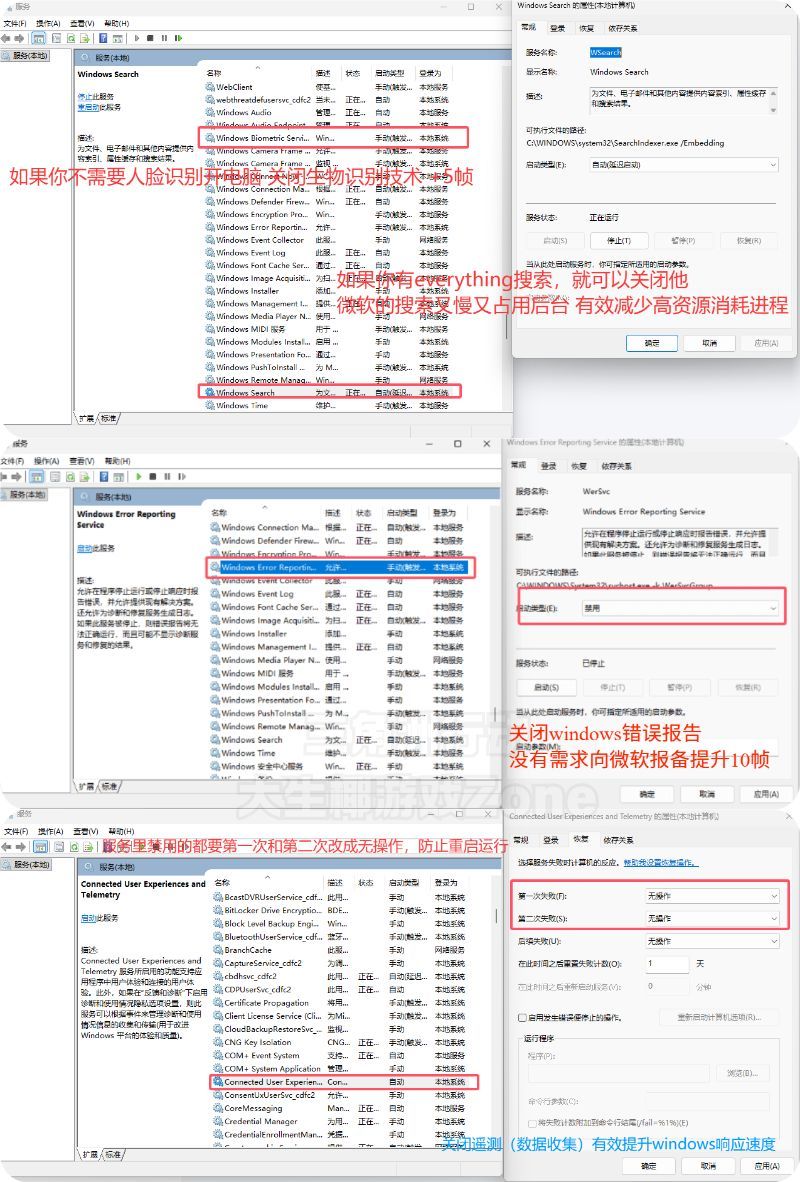
Task: Click Restart Service icon in middle Services toolbar
Action: (x=182, y=476)
